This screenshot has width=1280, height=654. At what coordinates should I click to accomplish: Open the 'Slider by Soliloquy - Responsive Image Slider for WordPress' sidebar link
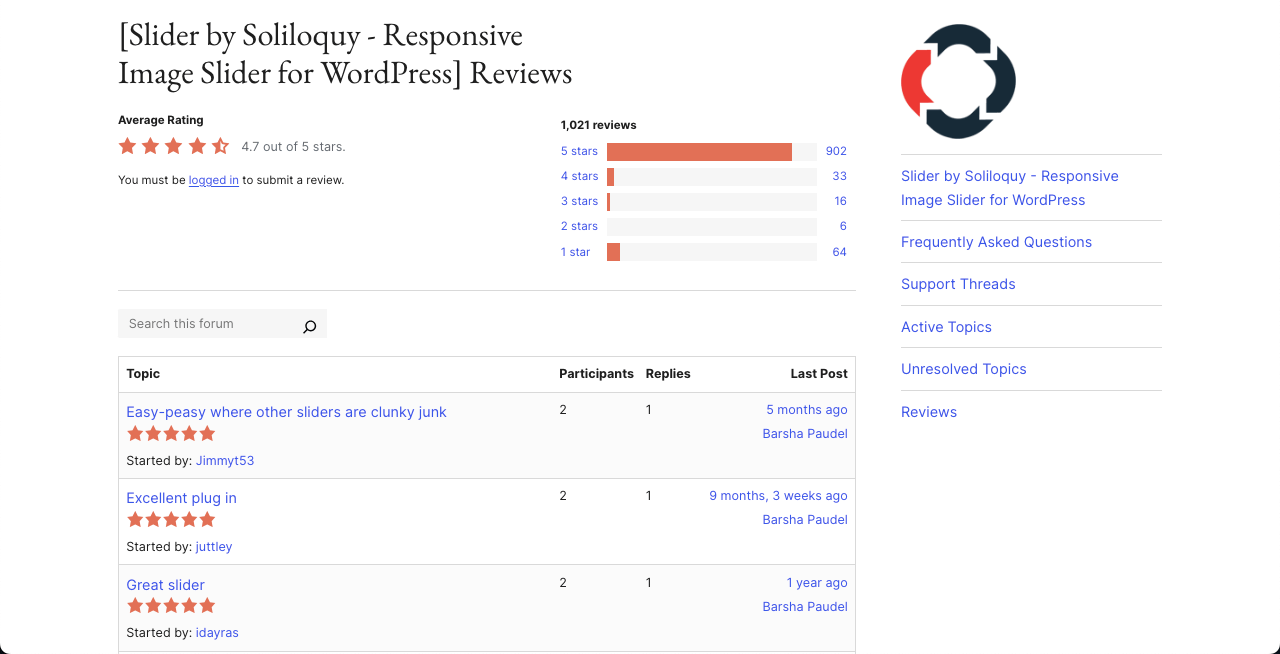(x=1009, y=187)
